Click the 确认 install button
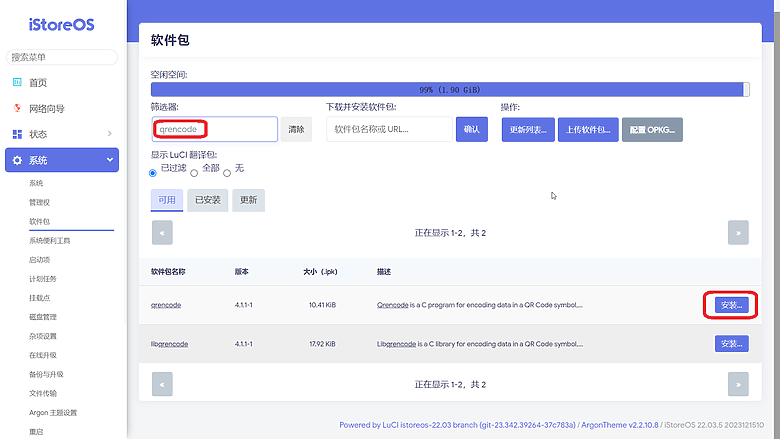This screenshot has width=780, height=439. (472, 129)
